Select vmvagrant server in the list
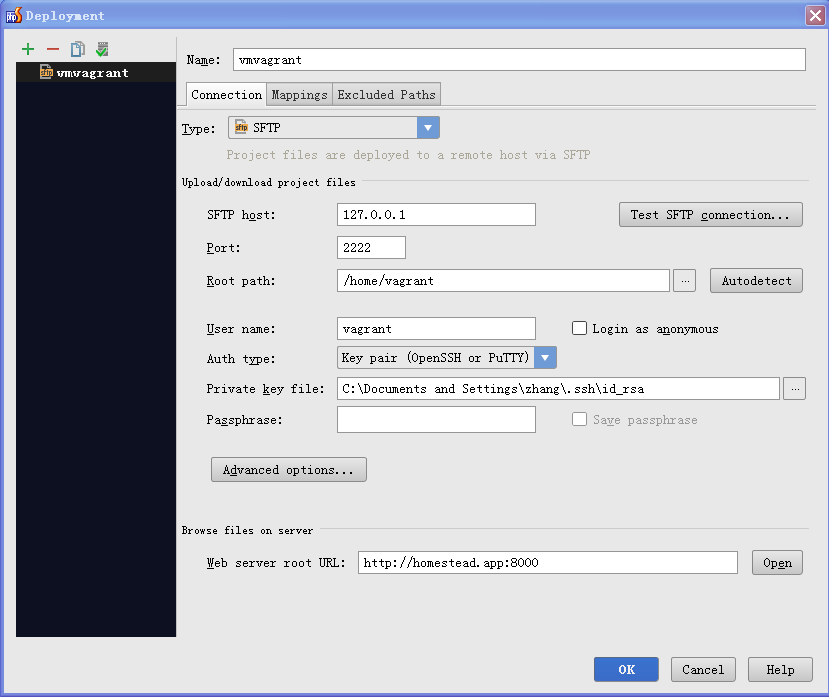This screenshot has width=829, height=697. (96, 72)
